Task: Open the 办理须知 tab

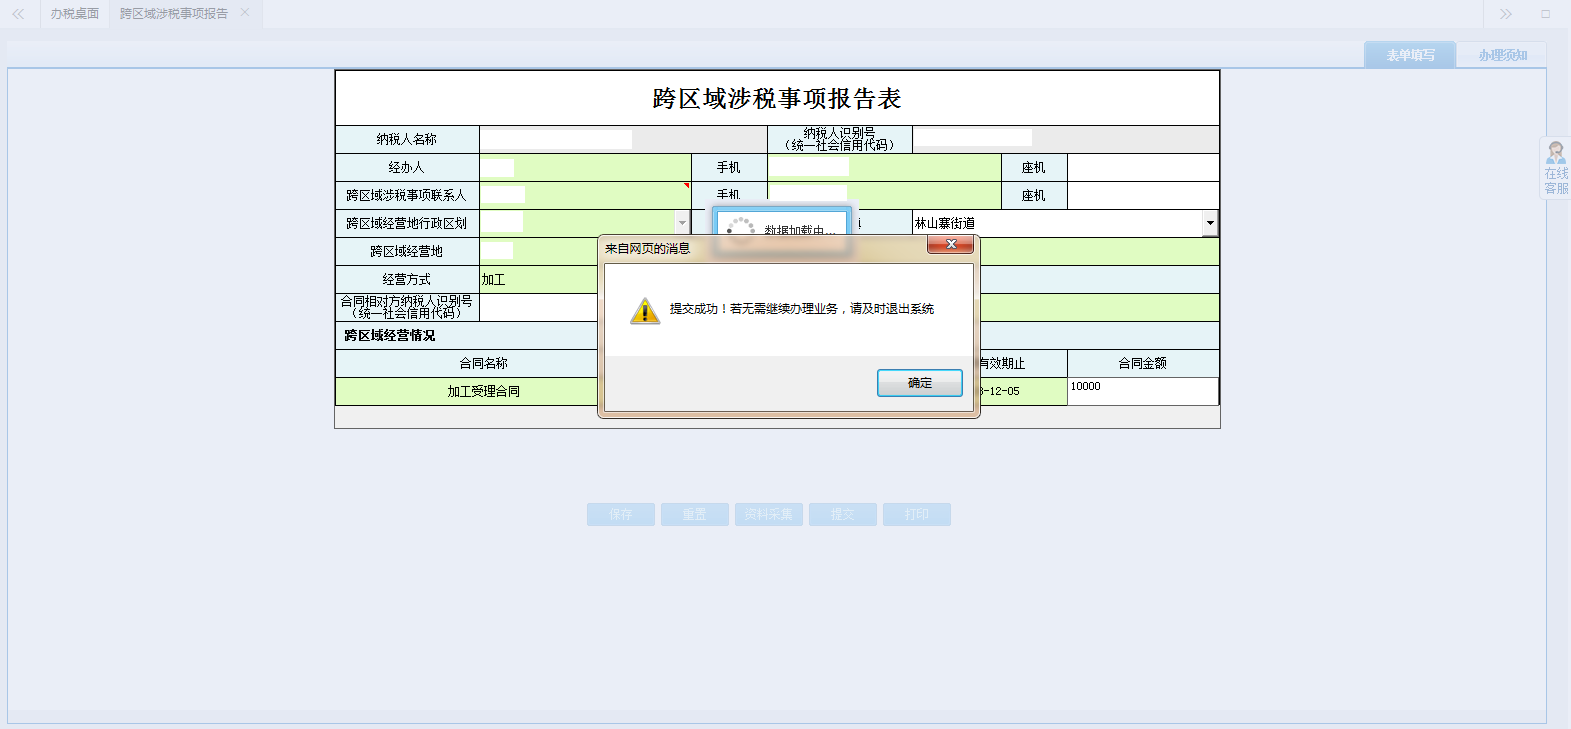Action: (x=1502, y=55)
